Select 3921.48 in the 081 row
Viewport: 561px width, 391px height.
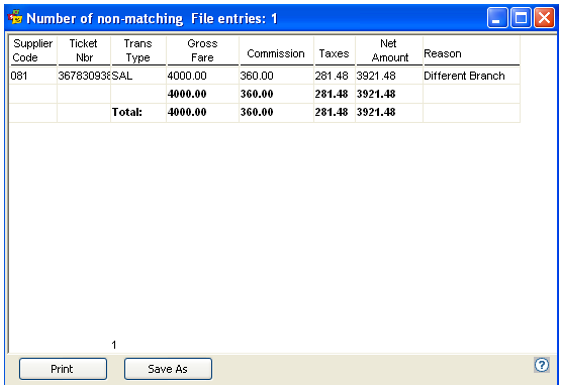coord(389,76)
